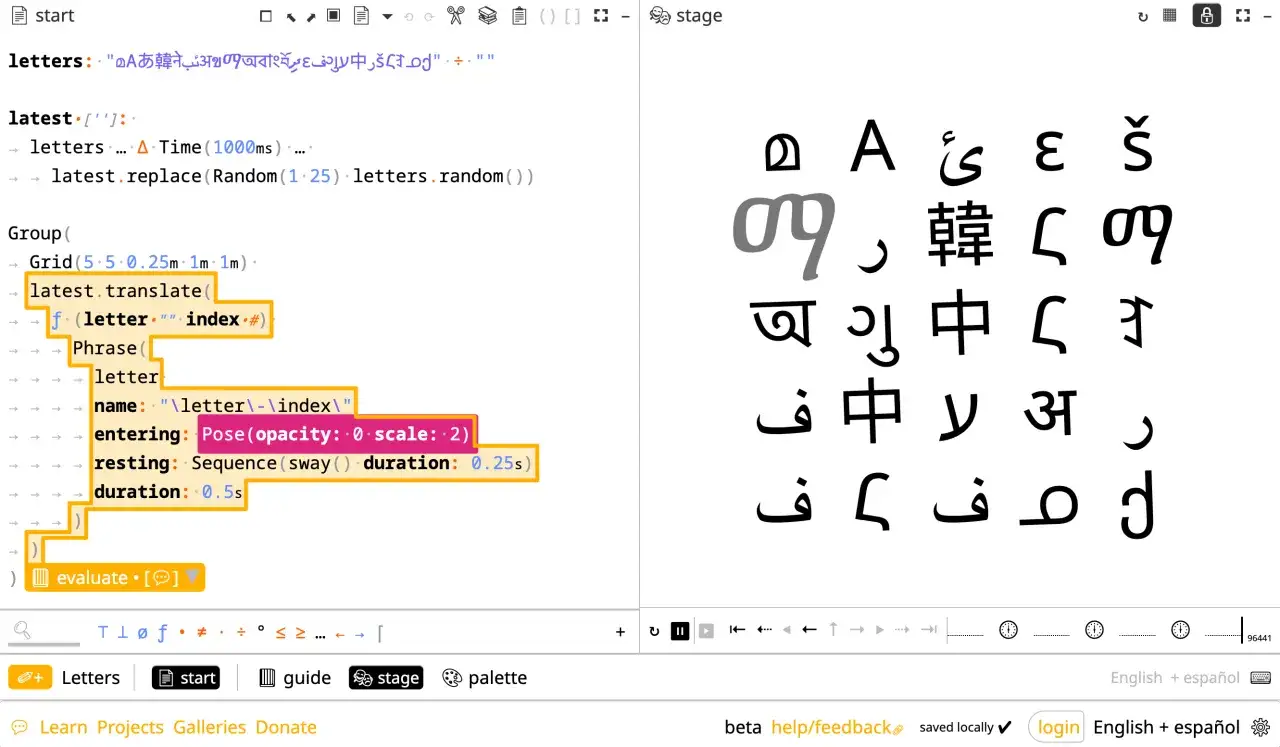The width and height of the screenshot is (1280, 747).
Task: Click the filled square icon in editor toolbar
Action: pos(334,16)
